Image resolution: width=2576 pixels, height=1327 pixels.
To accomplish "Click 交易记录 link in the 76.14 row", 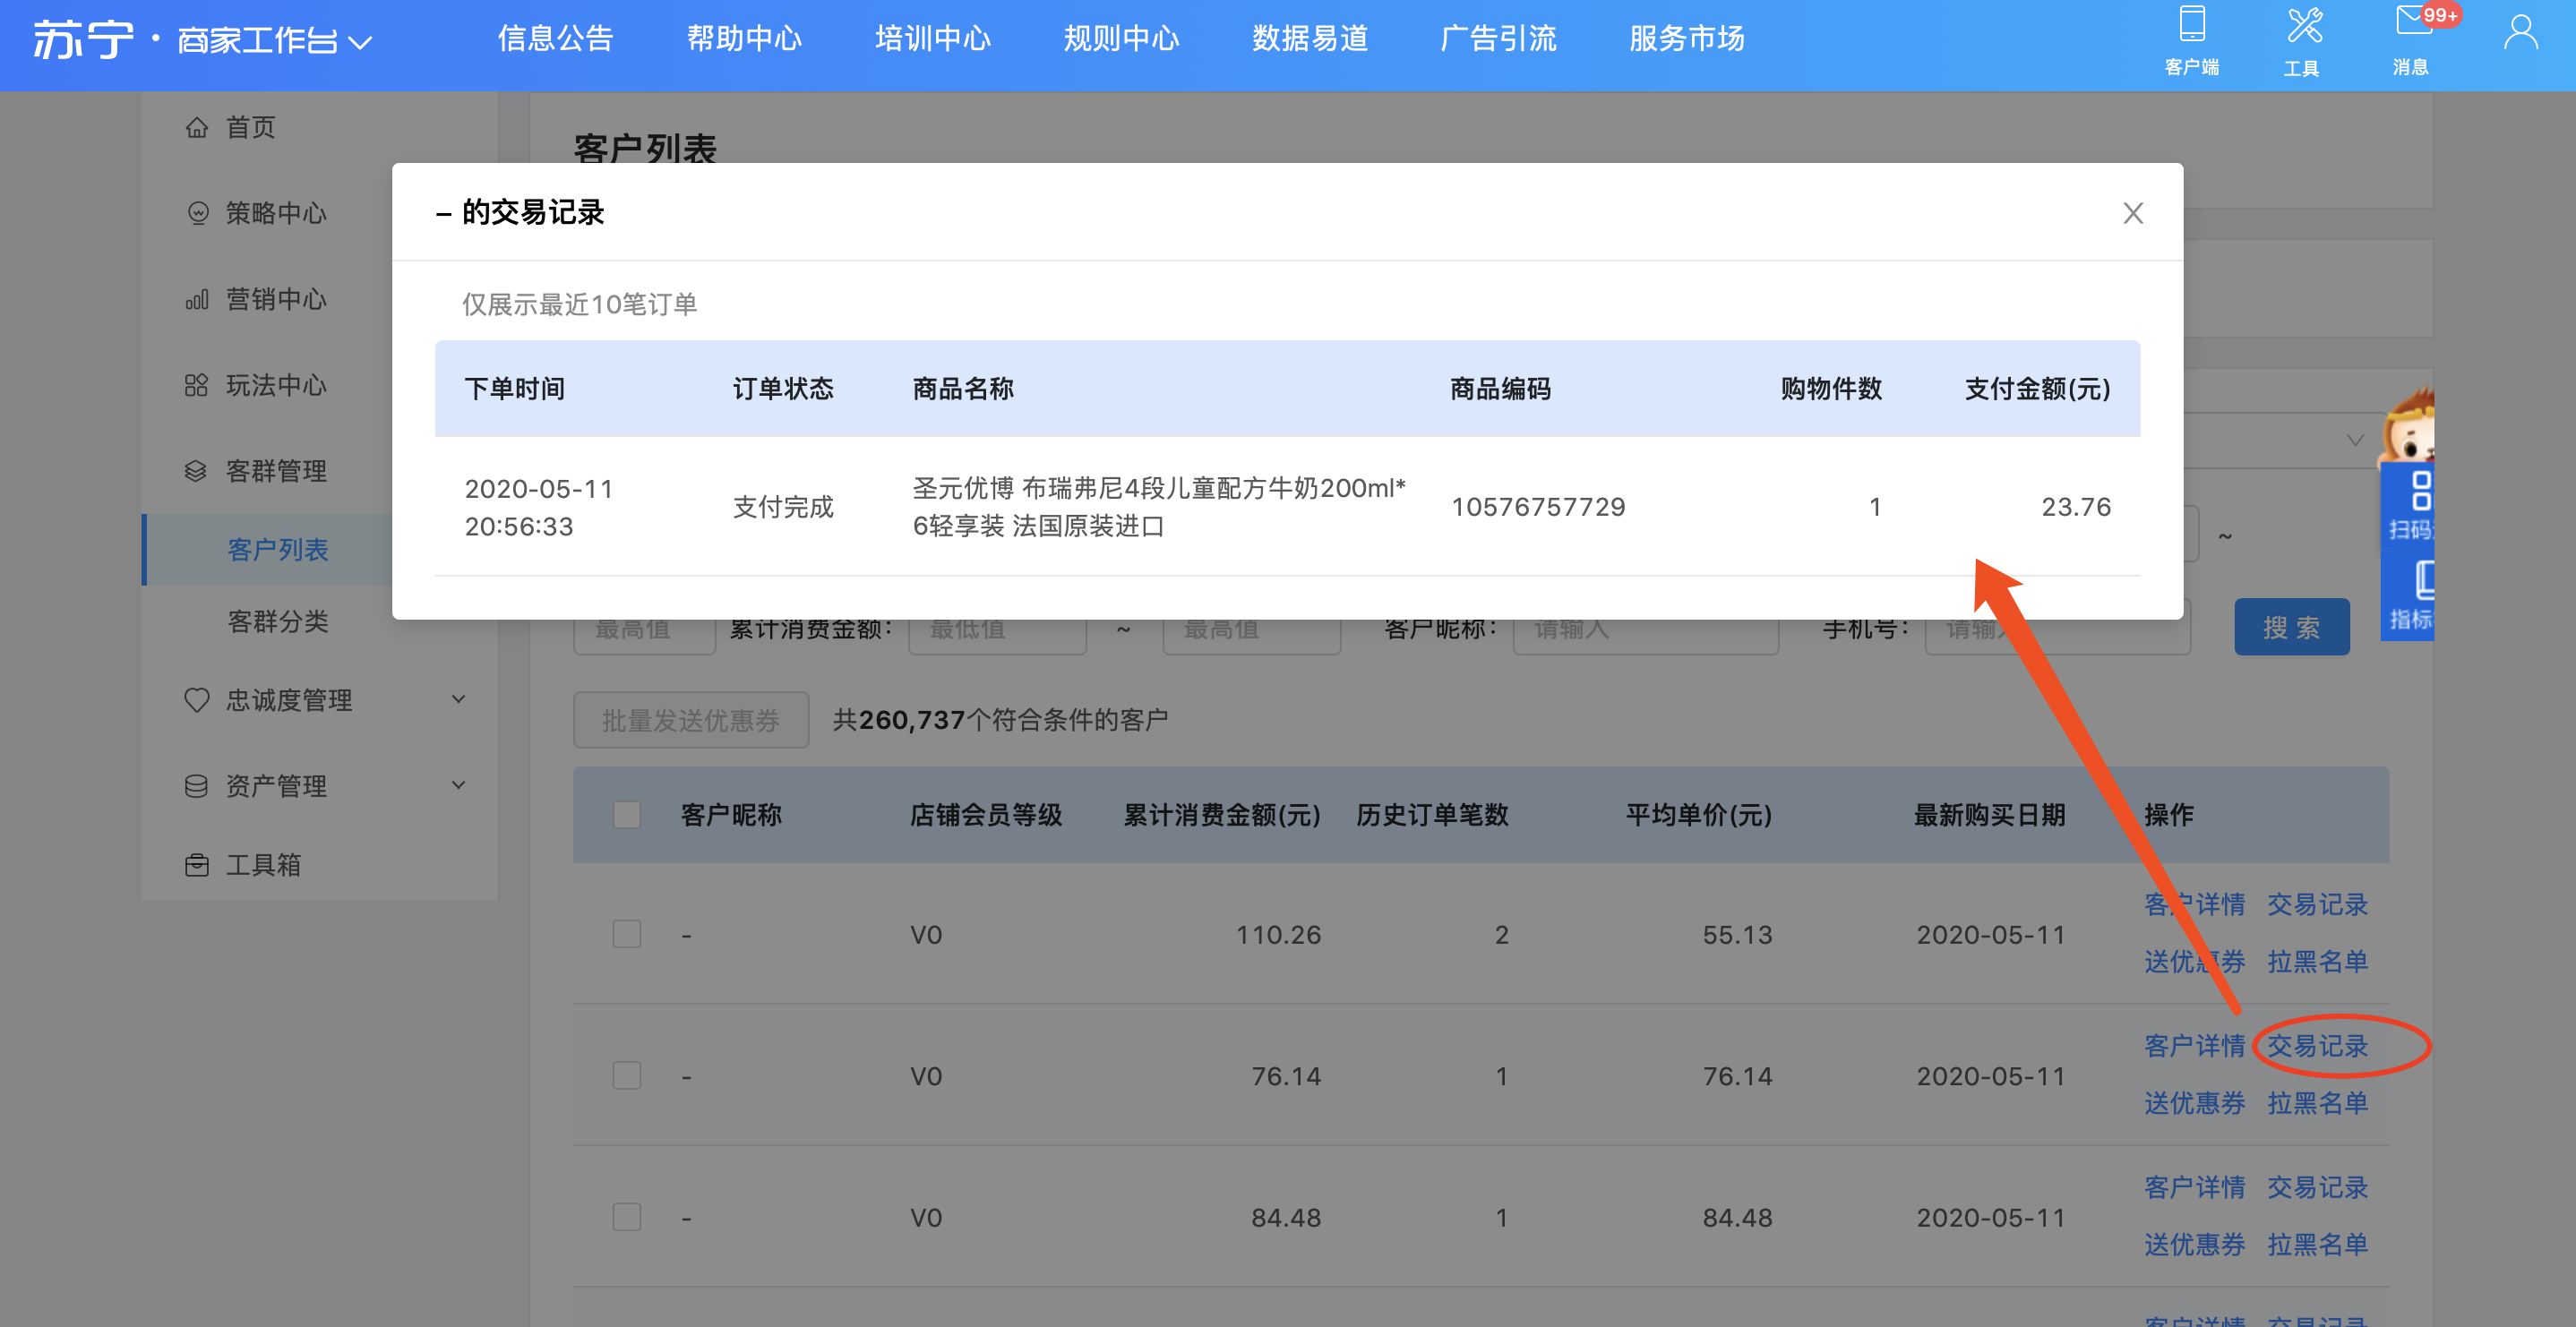I will tap(2317, 1046).
